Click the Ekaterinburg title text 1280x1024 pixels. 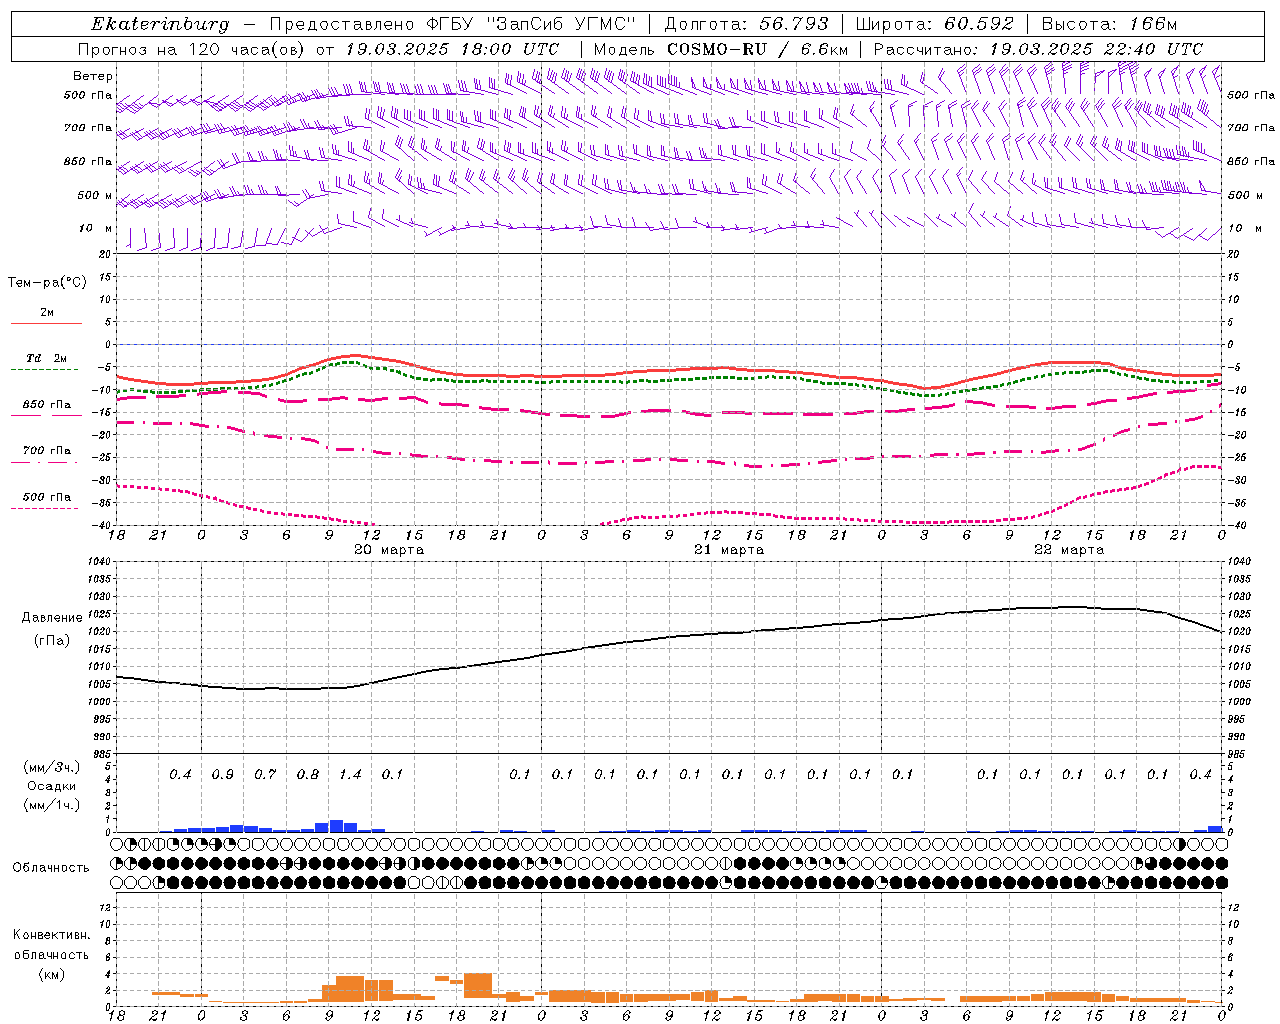click(160, 24)
